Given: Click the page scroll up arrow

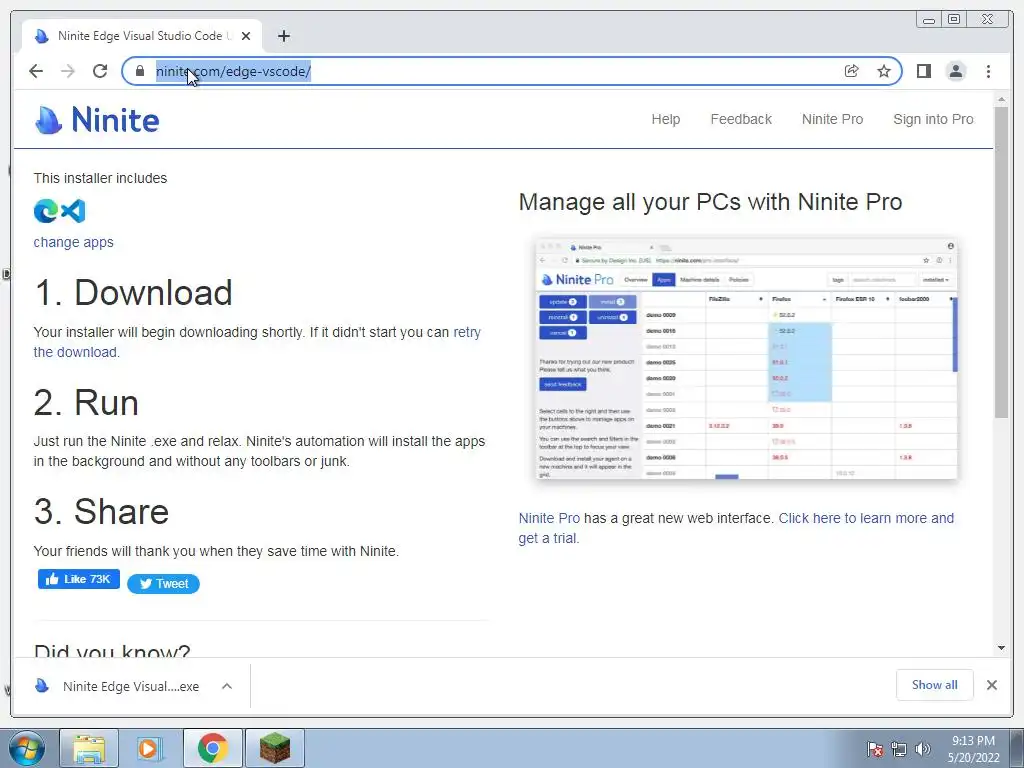Looking at the screenshot, I should (x=1001, y=99).
